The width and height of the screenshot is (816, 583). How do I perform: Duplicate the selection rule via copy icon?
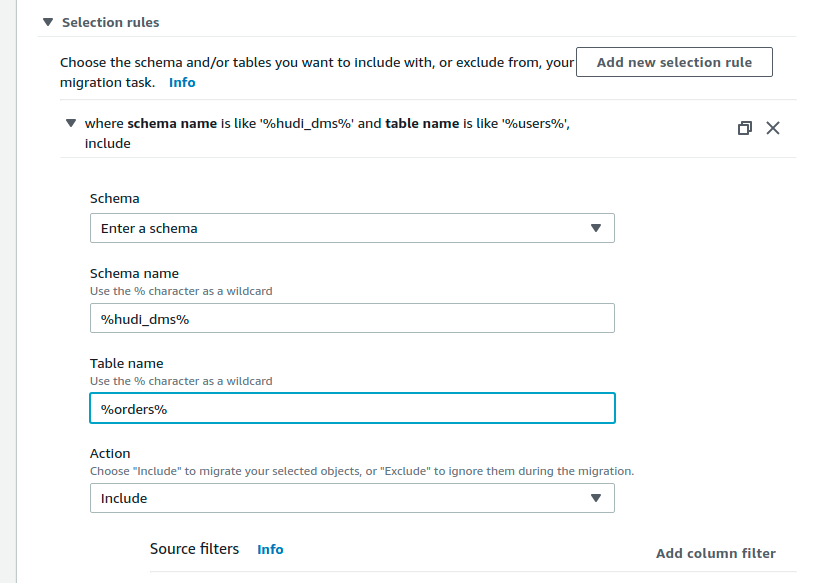tap(744, 128)
